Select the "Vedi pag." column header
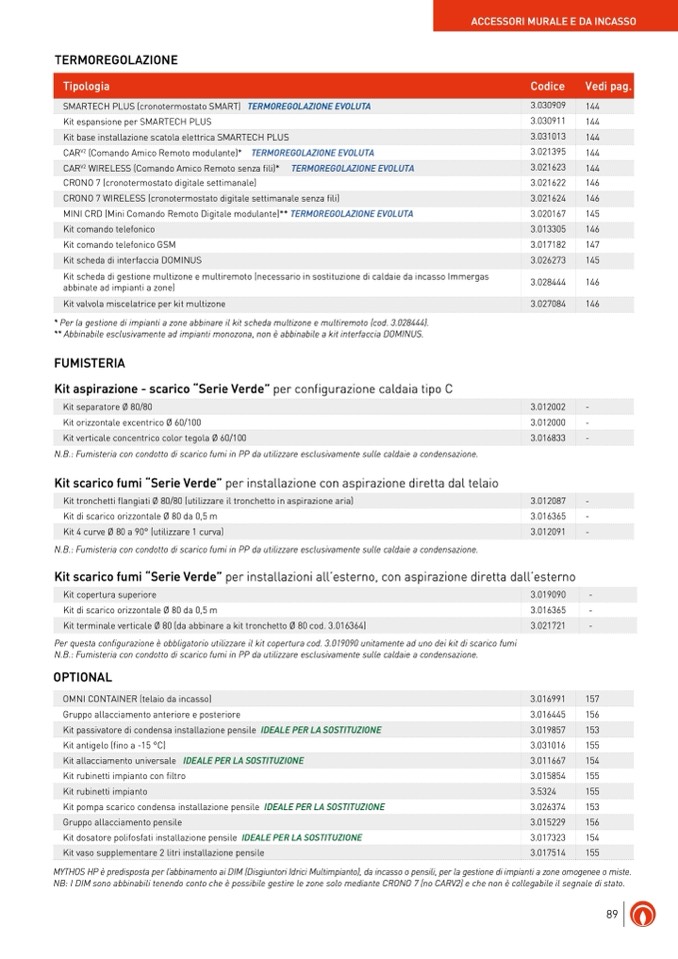Screen dimensions: 678x959 [608, 86]
